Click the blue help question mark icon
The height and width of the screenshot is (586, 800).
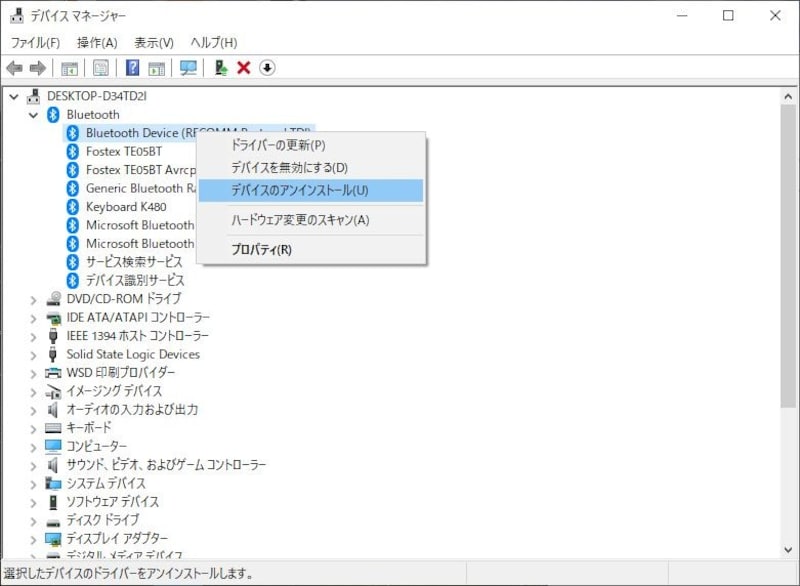[x=132, y=68]
